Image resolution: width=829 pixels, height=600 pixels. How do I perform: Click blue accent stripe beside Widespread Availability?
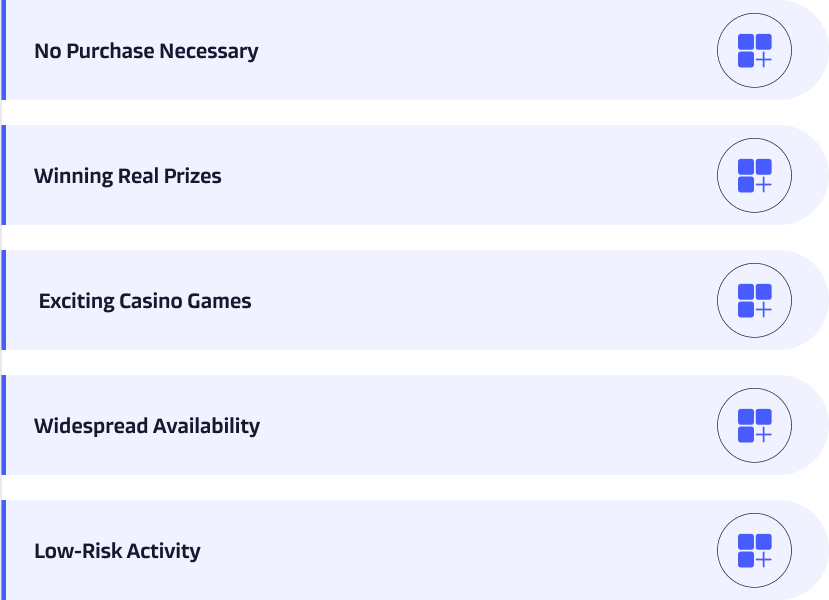click(4, 425)
